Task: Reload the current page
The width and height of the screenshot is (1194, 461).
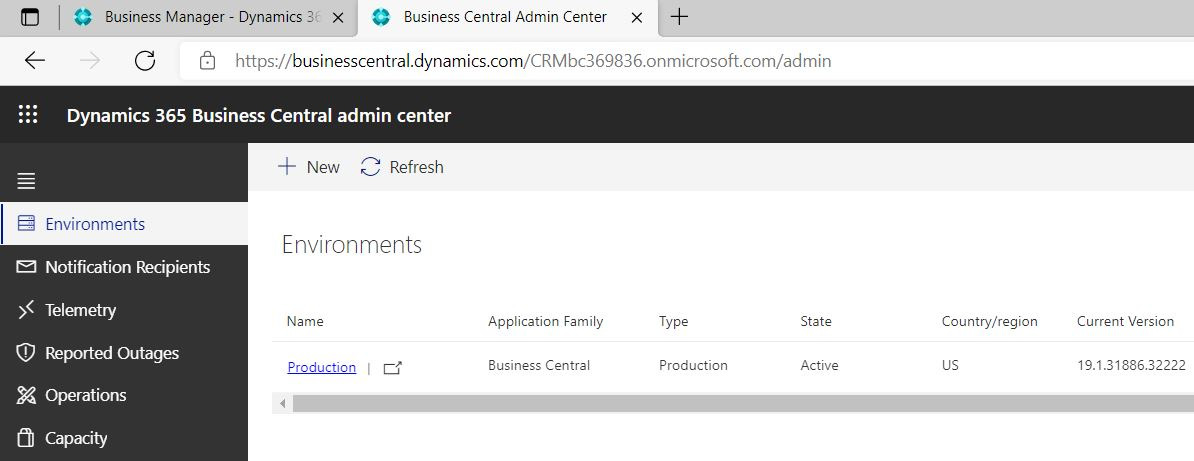Action: [x=145, y=61]
